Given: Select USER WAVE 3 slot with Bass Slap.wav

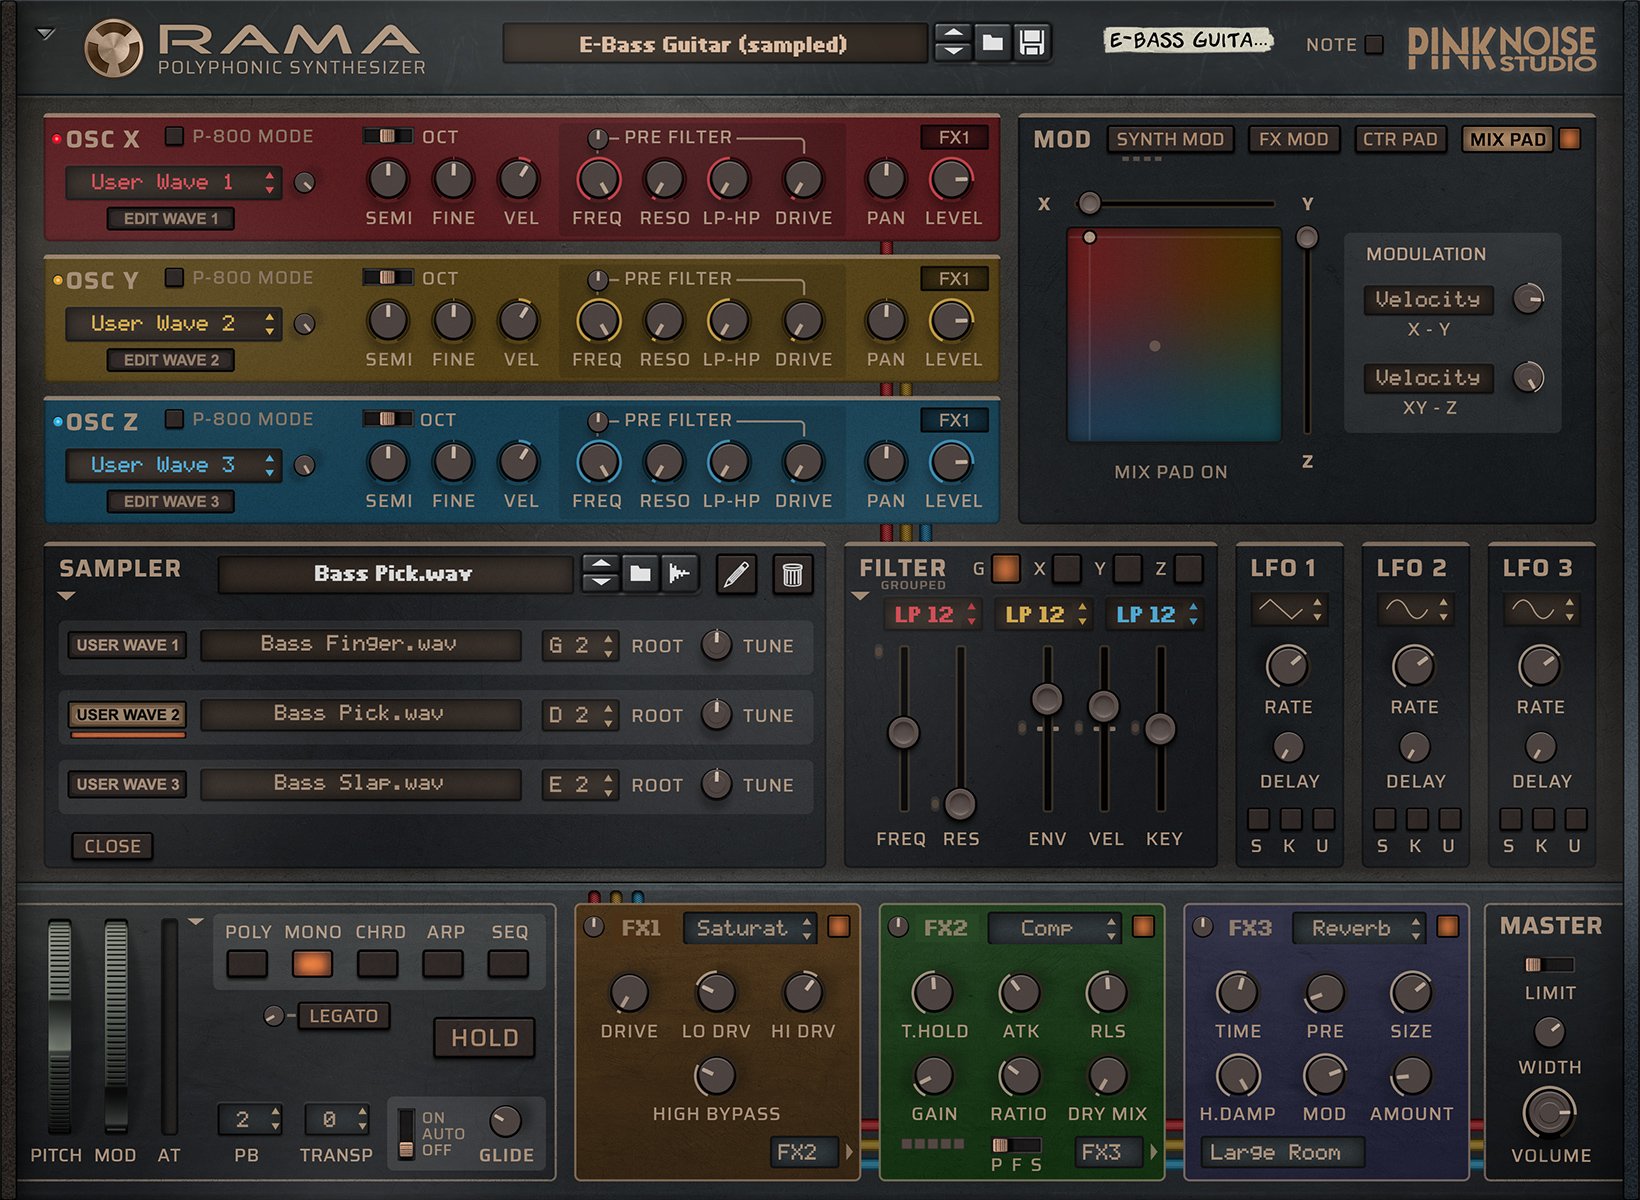Looking at the screenshot, I should point(126,784).
